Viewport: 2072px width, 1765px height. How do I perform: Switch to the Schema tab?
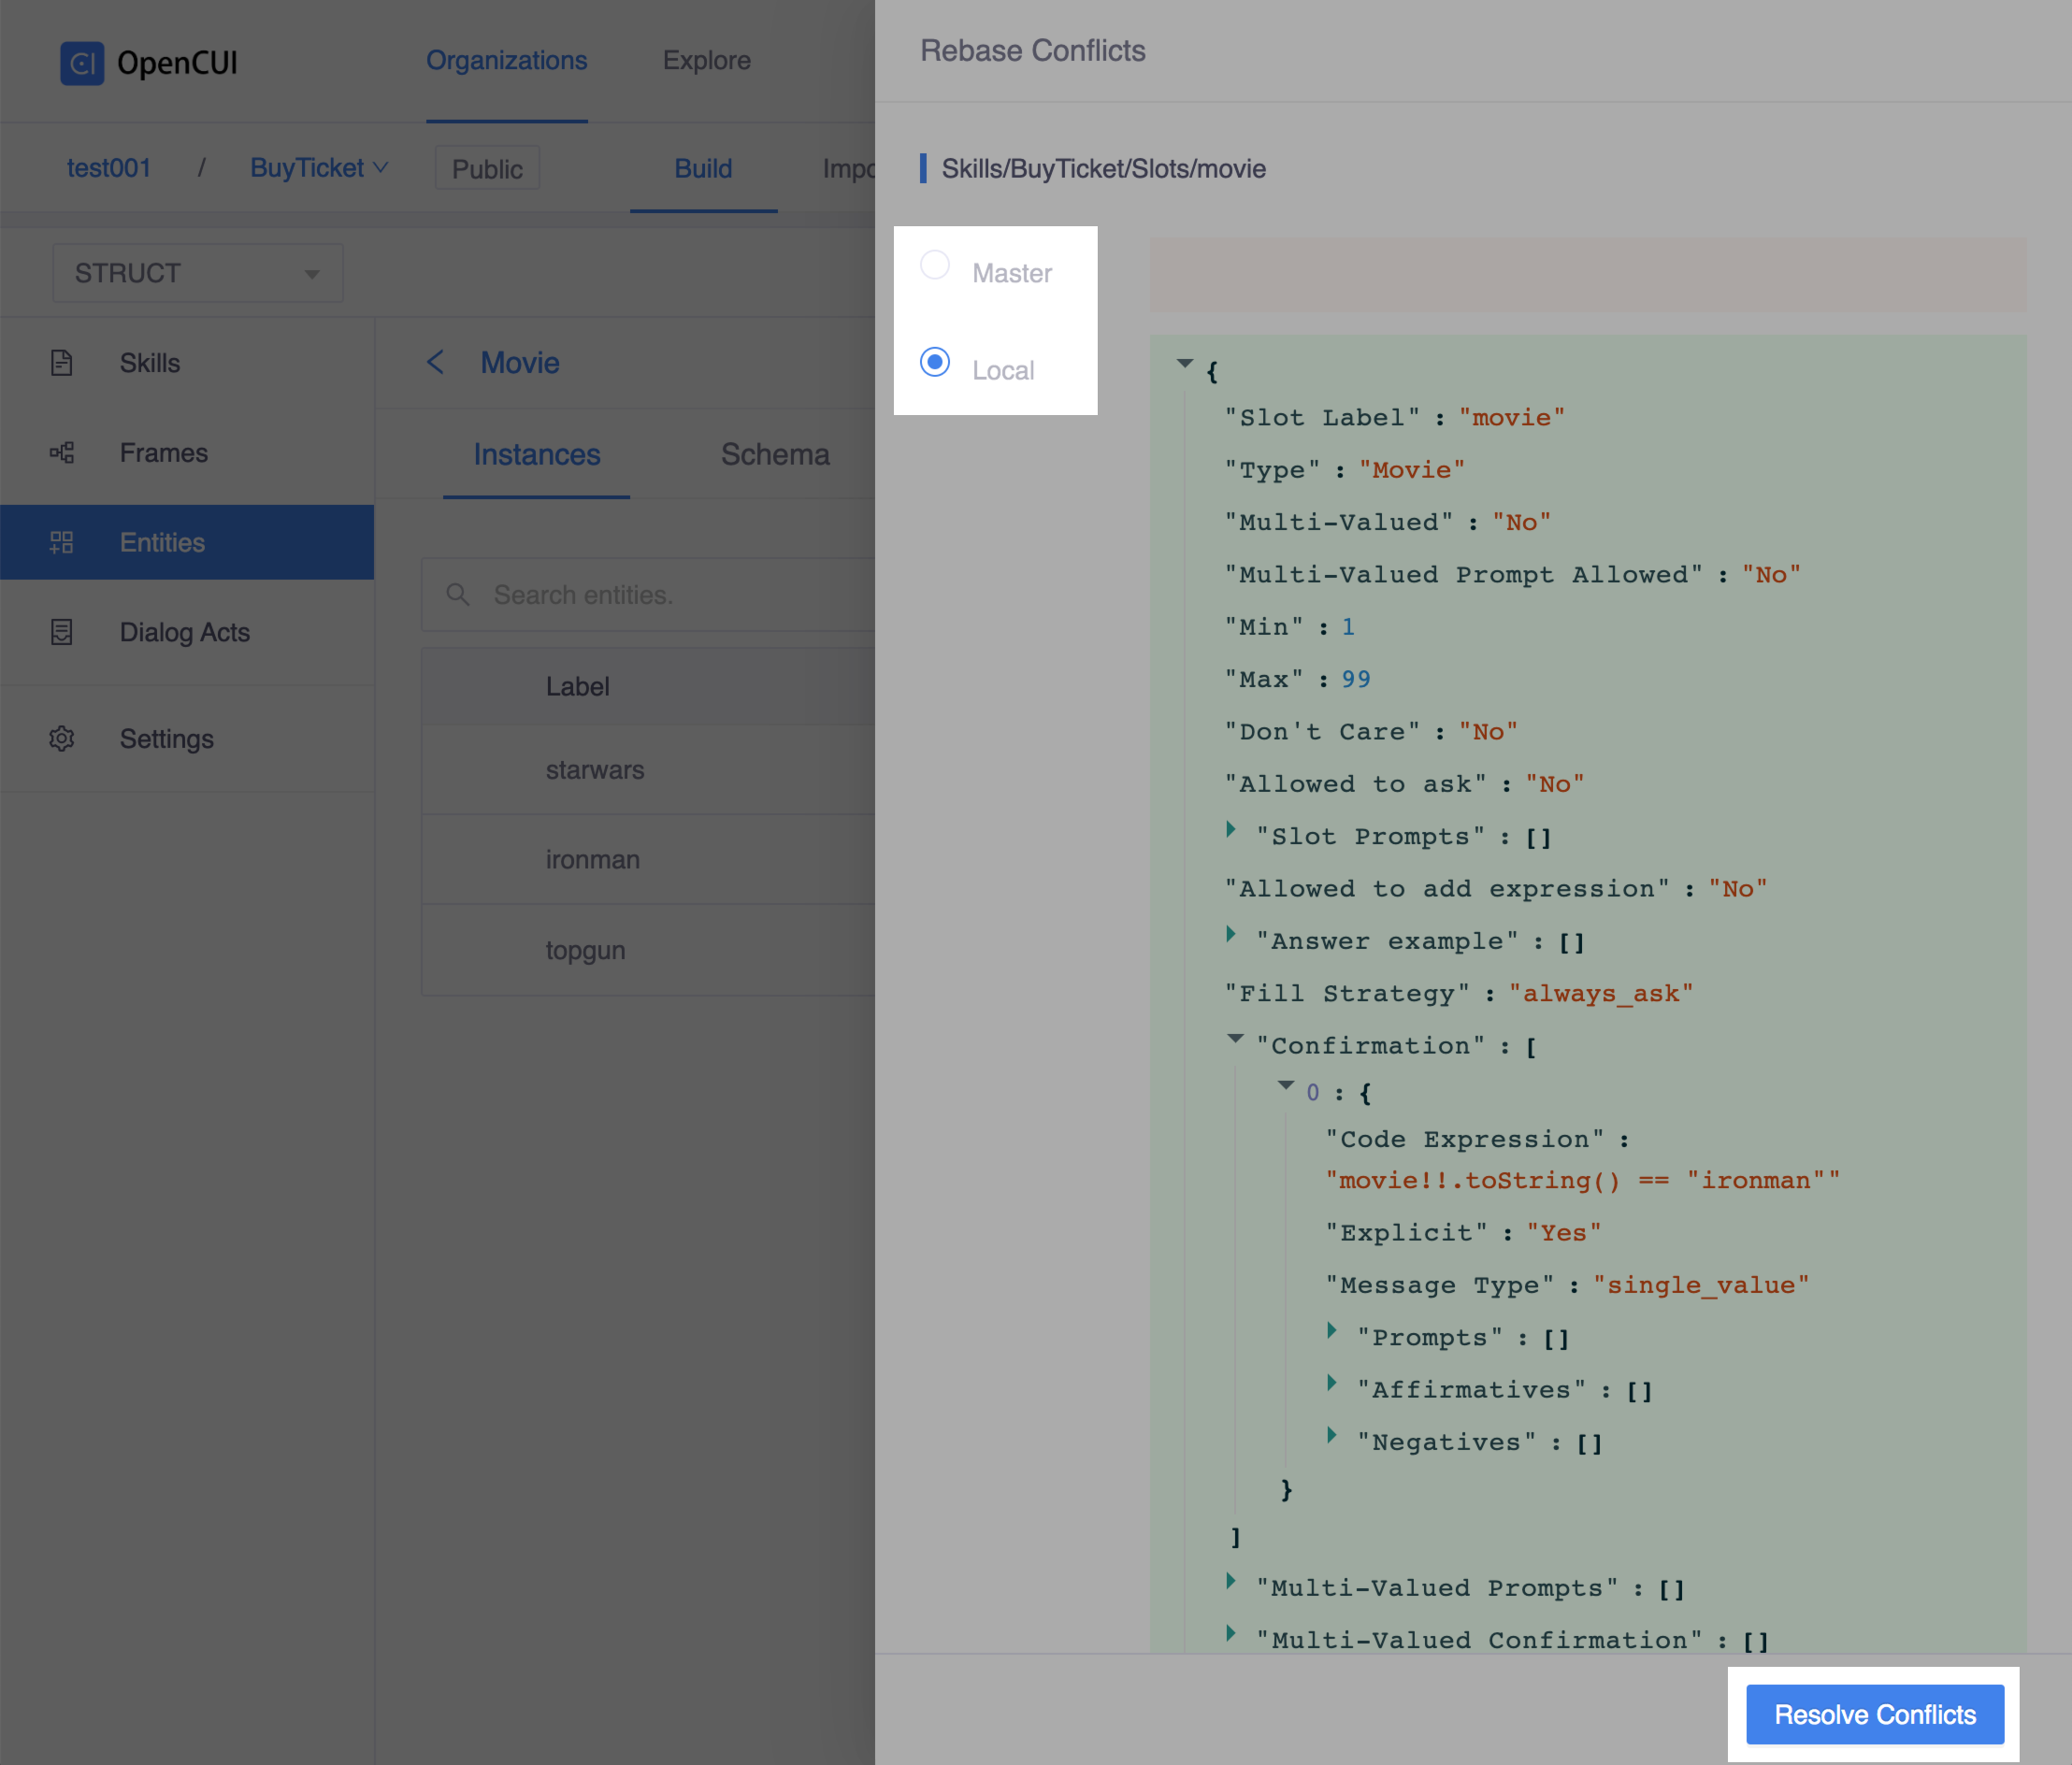[x=775, y=455]
